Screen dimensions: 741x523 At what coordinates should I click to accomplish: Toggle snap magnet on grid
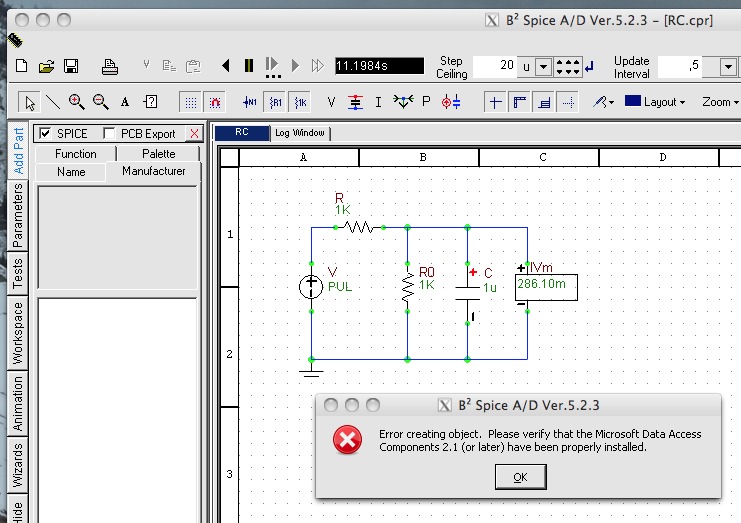(215, 102)
